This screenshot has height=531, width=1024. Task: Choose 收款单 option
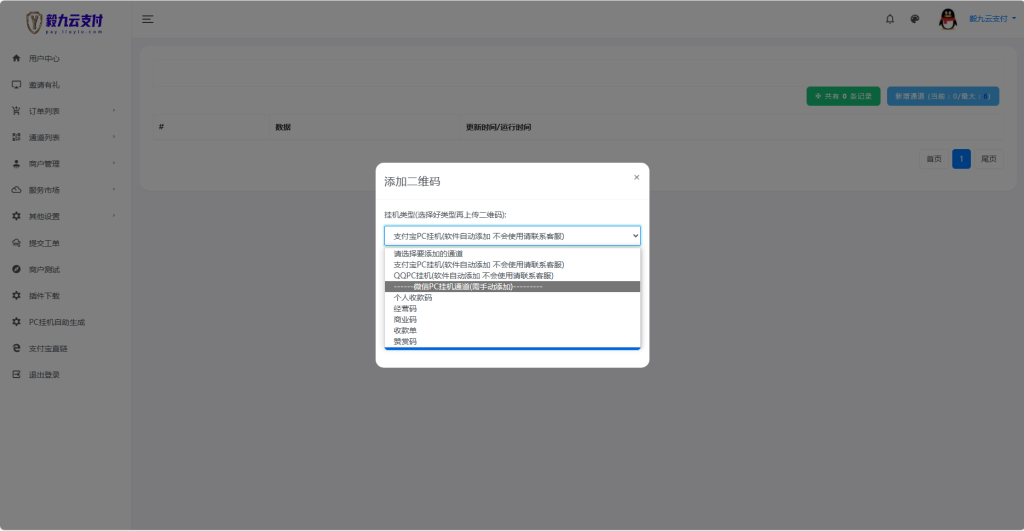pos(512,330)
